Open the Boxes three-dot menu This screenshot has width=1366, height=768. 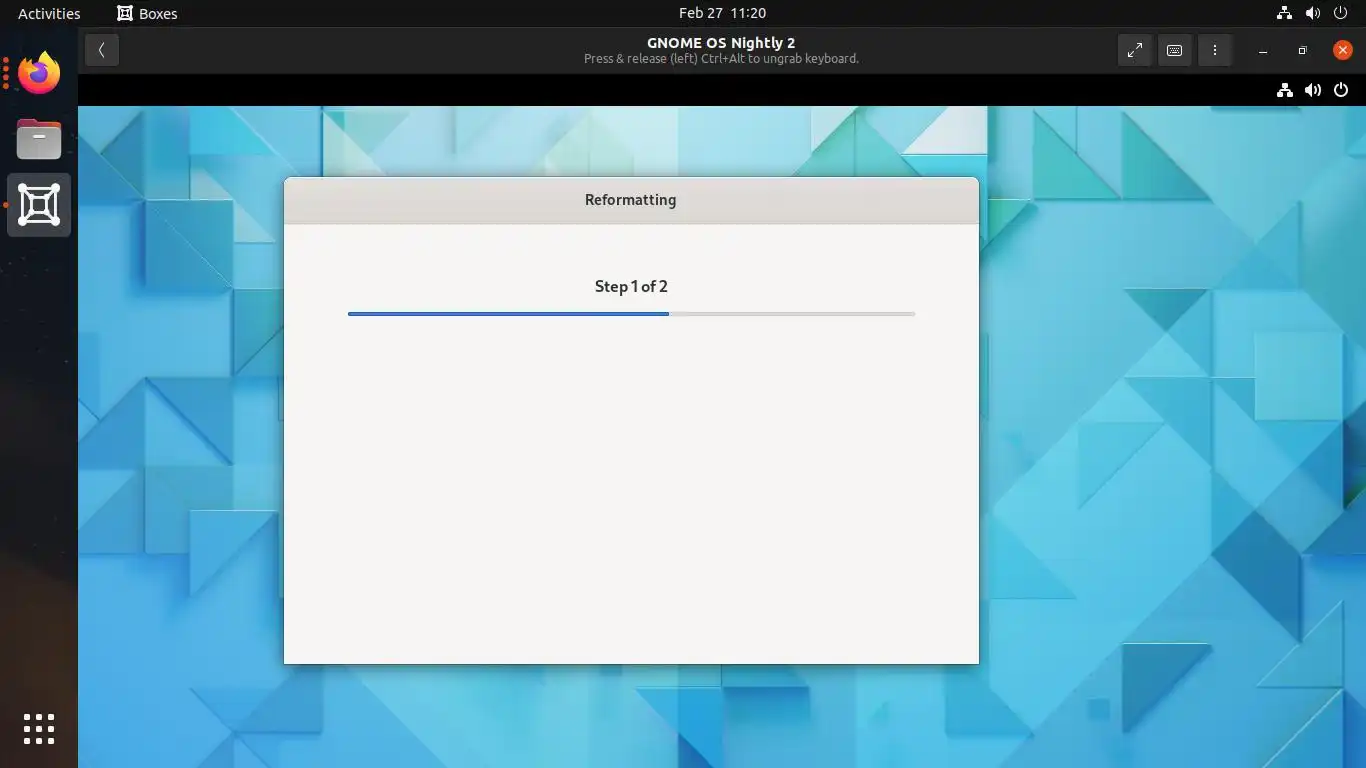1215,50
